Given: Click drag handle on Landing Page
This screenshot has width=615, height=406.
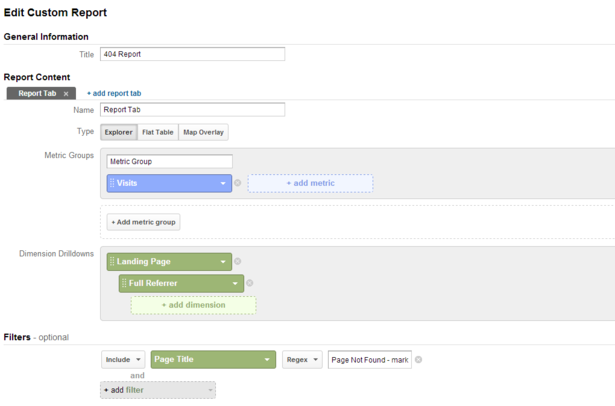Looking at the screenshot, I should pyautogui.click(x=112, y=262).
